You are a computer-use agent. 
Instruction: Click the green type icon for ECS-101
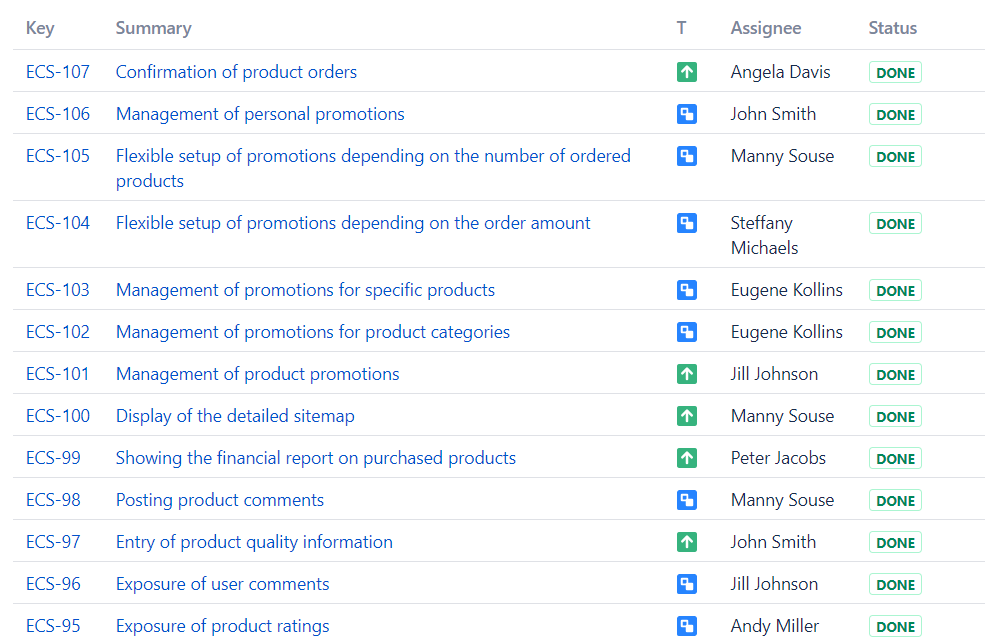(686, 374)
